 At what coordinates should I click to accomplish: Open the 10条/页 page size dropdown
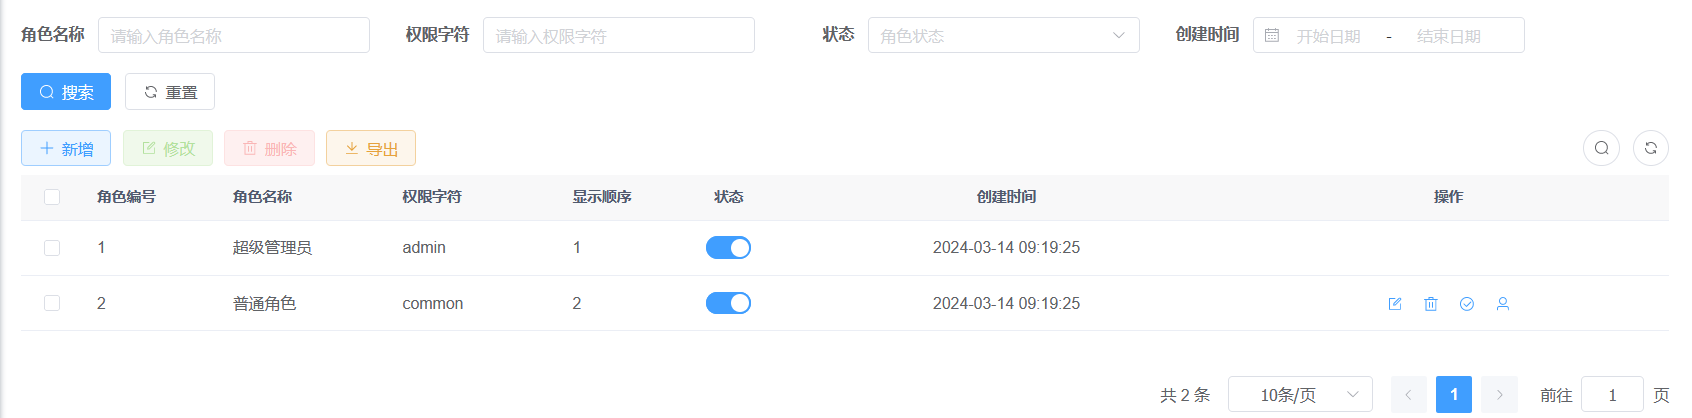pos(1300,395)
